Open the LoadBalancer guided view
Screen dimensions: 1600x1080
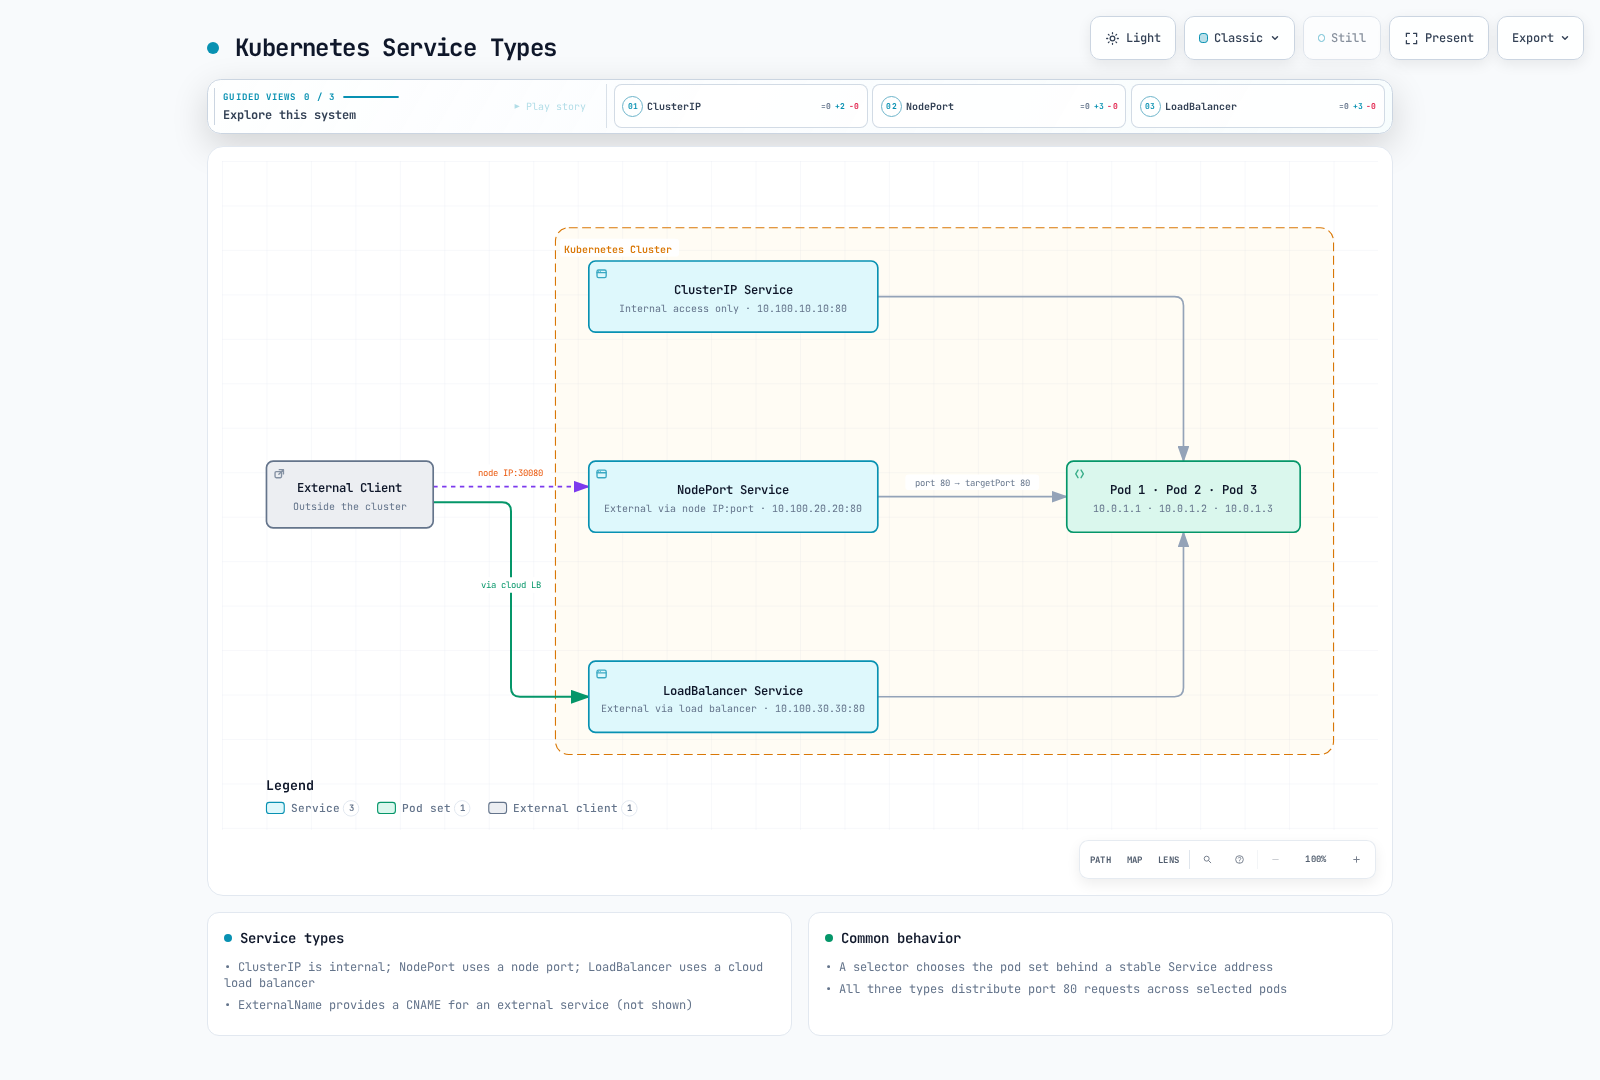[x=1258, y=106]
